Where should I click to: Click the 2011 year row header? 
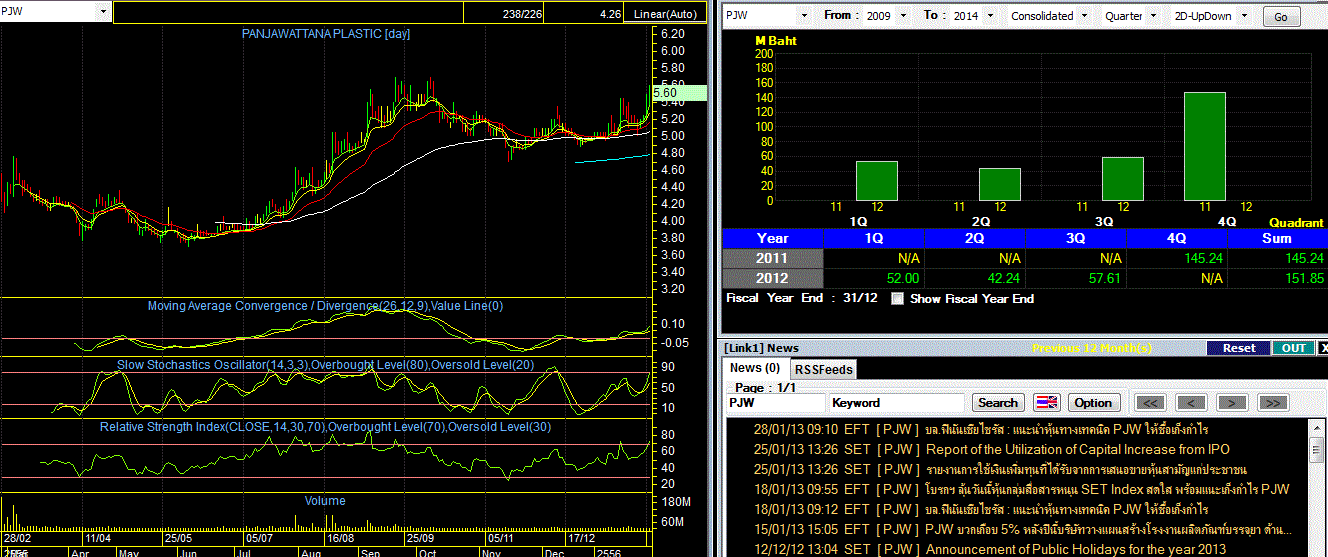[772, 258]
